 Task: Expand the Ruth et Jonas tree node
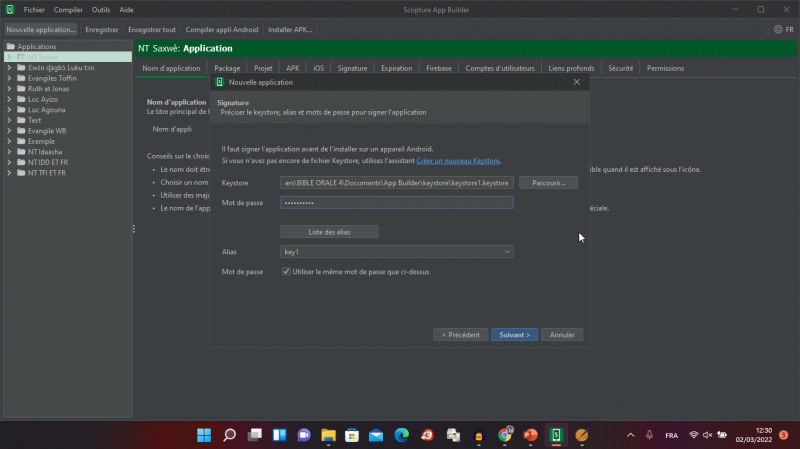coord(9,89)
